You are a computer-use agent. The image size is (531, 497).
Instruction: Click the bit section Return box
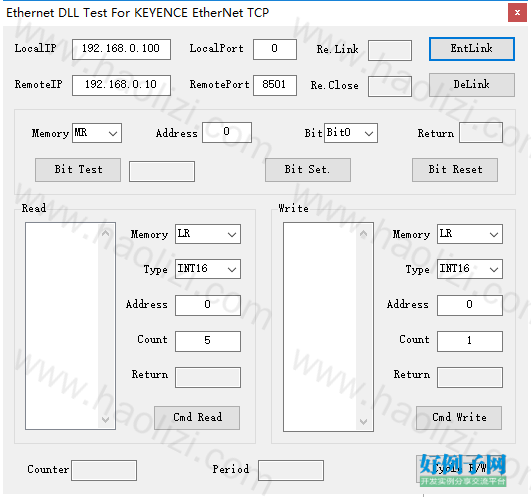(481, 132)
